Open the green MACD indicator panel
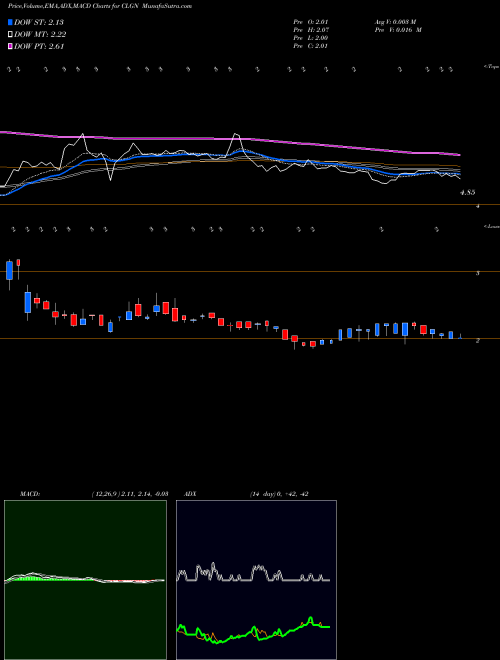500x660 pixels. click(85, 580)
